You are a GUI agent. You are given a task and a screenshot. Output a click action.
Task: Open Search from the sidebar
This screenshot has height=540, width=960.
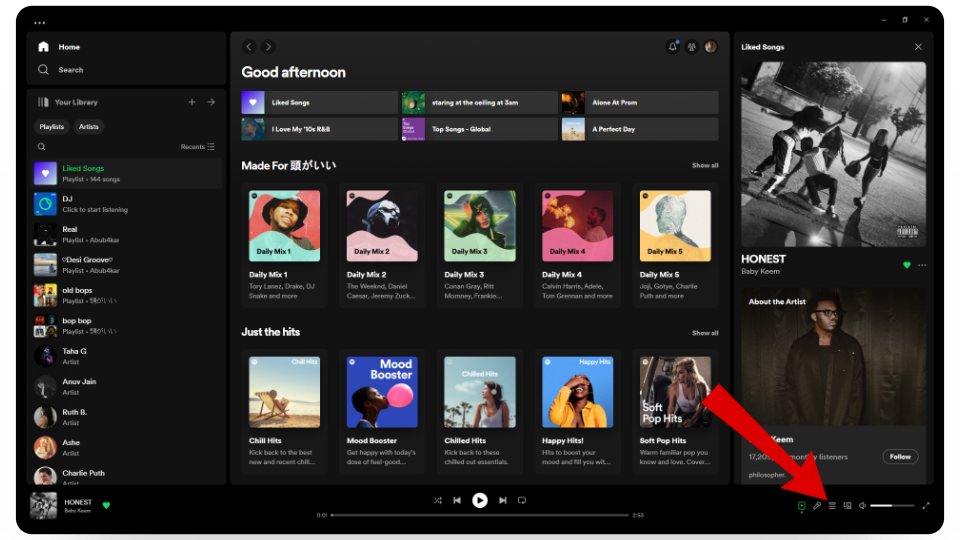click(61, 70)
